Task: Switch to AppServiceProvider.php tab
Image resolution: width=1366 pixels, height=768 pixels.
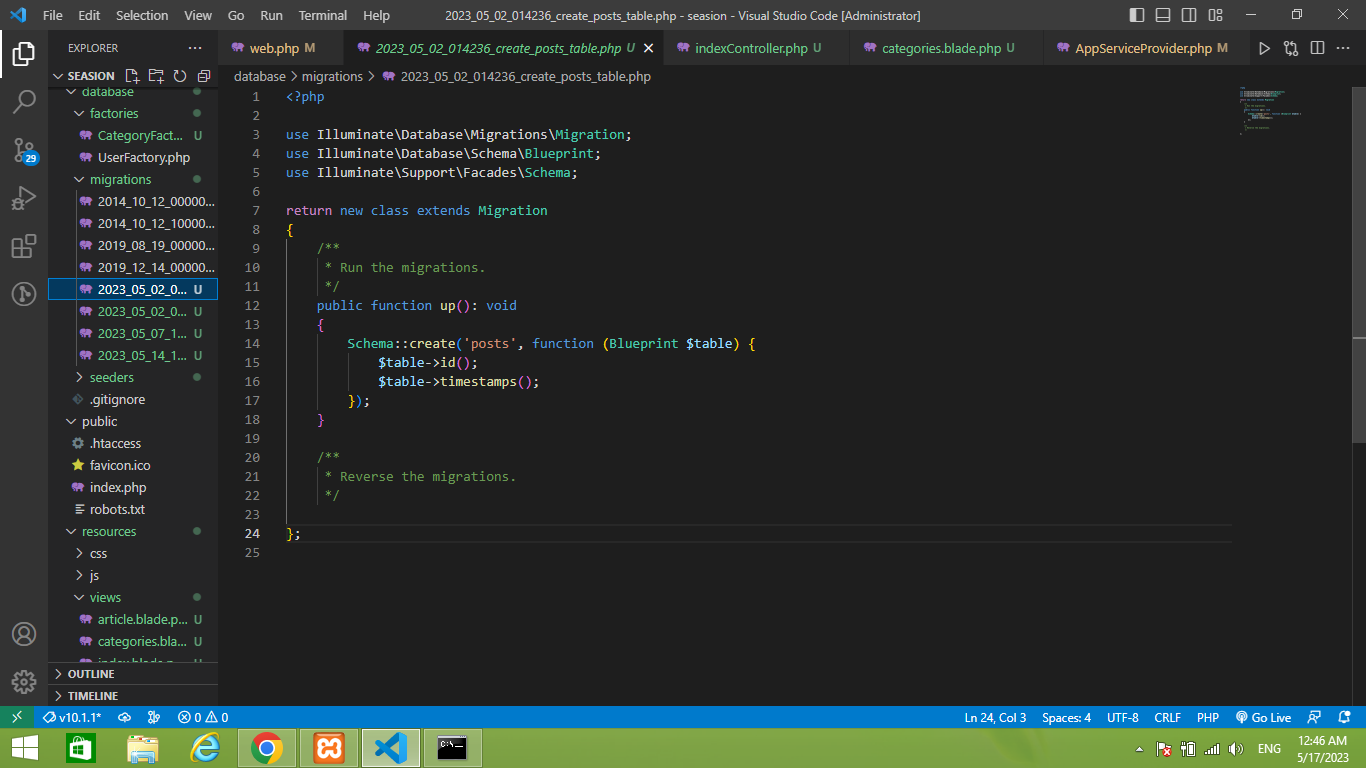Action: tap(1145, 48)
